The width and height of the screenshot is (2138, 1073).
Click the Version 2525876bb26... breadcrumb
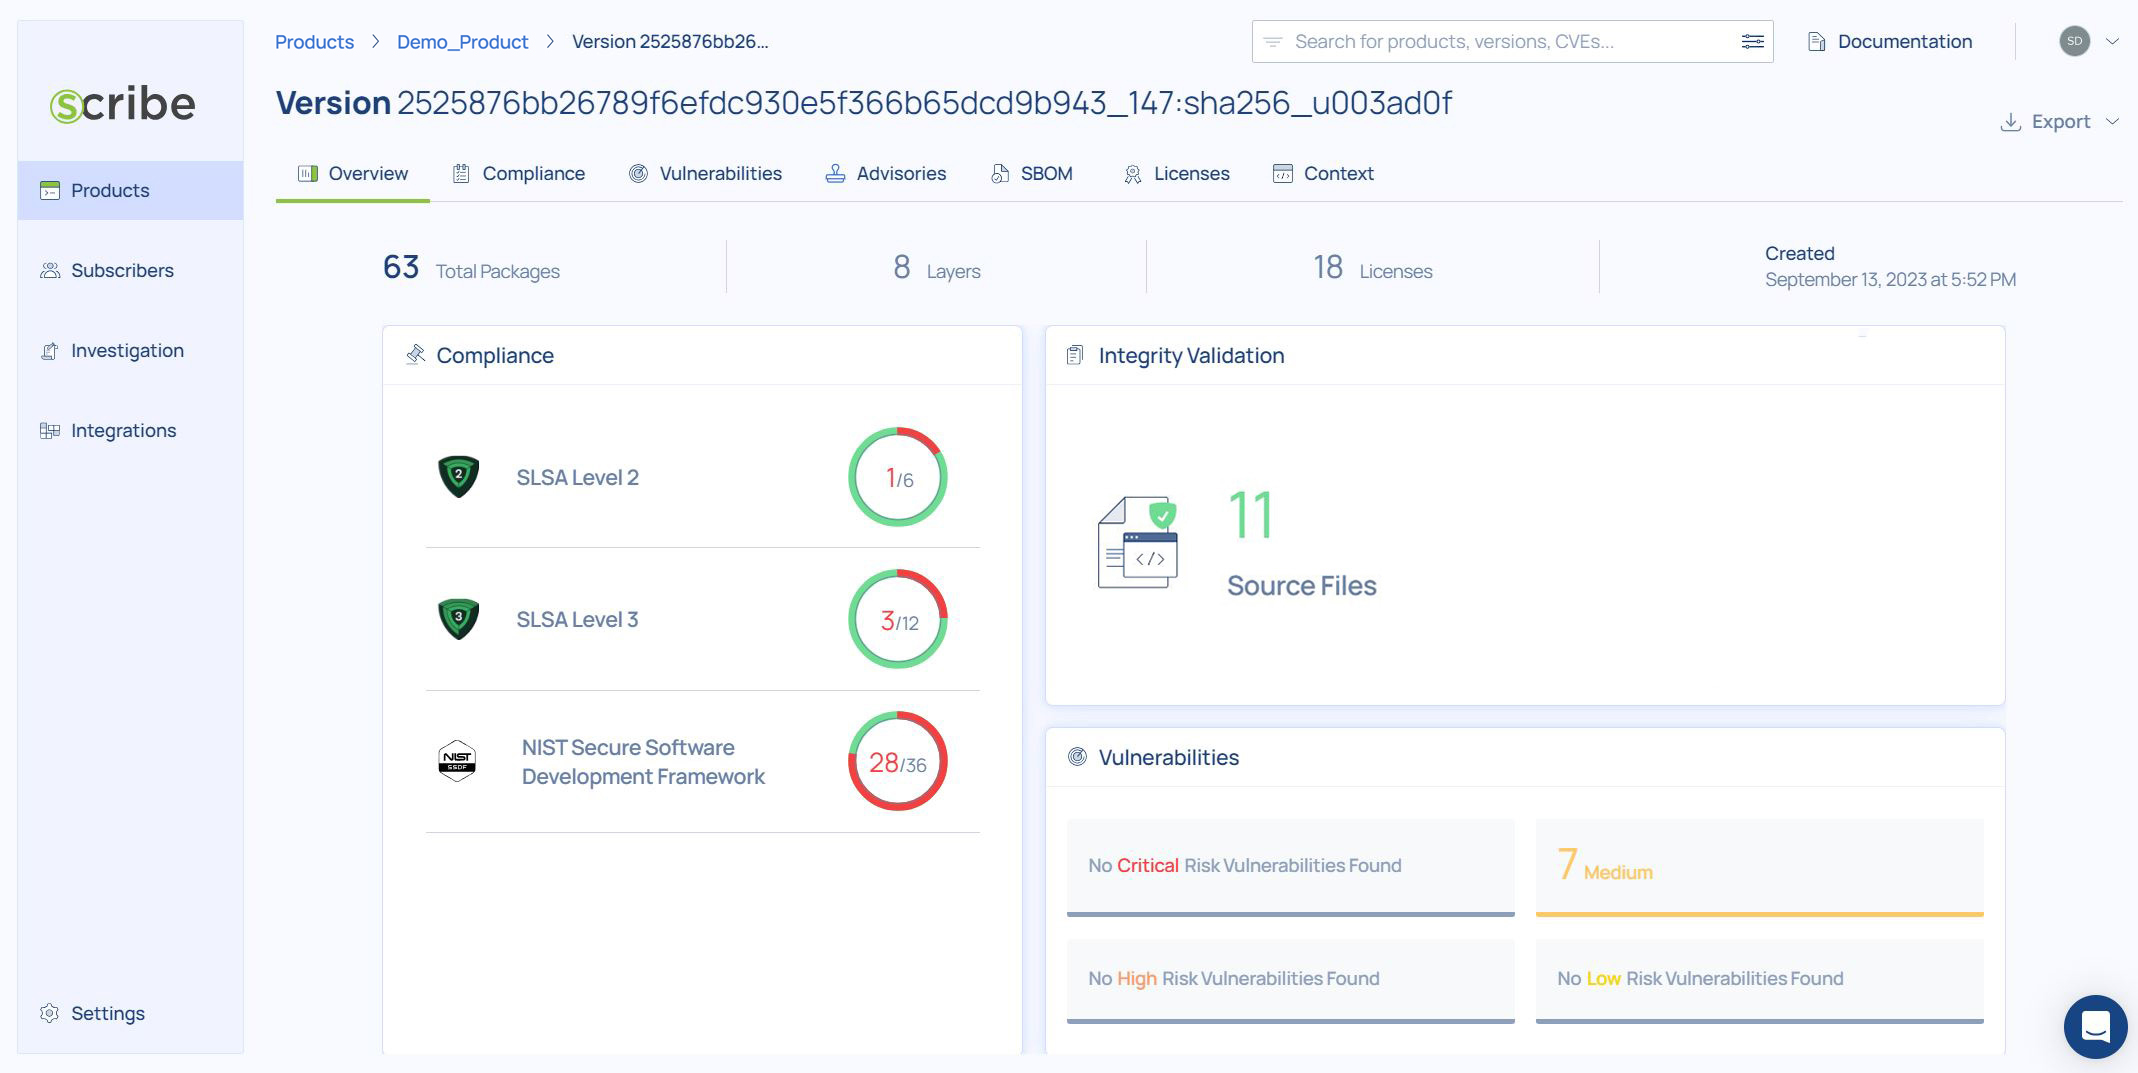670,41
